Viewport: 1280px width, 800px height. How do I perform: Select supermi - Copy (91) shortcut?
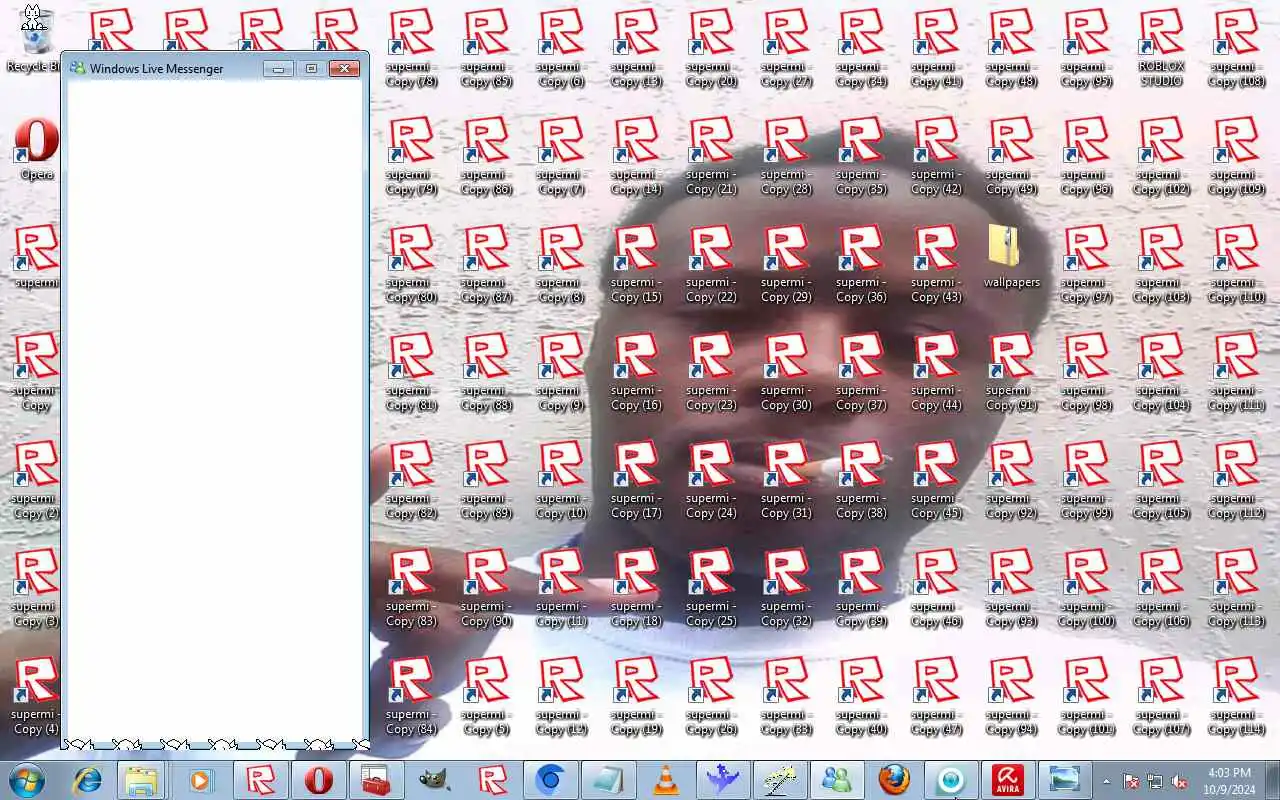pos(1012,371)
